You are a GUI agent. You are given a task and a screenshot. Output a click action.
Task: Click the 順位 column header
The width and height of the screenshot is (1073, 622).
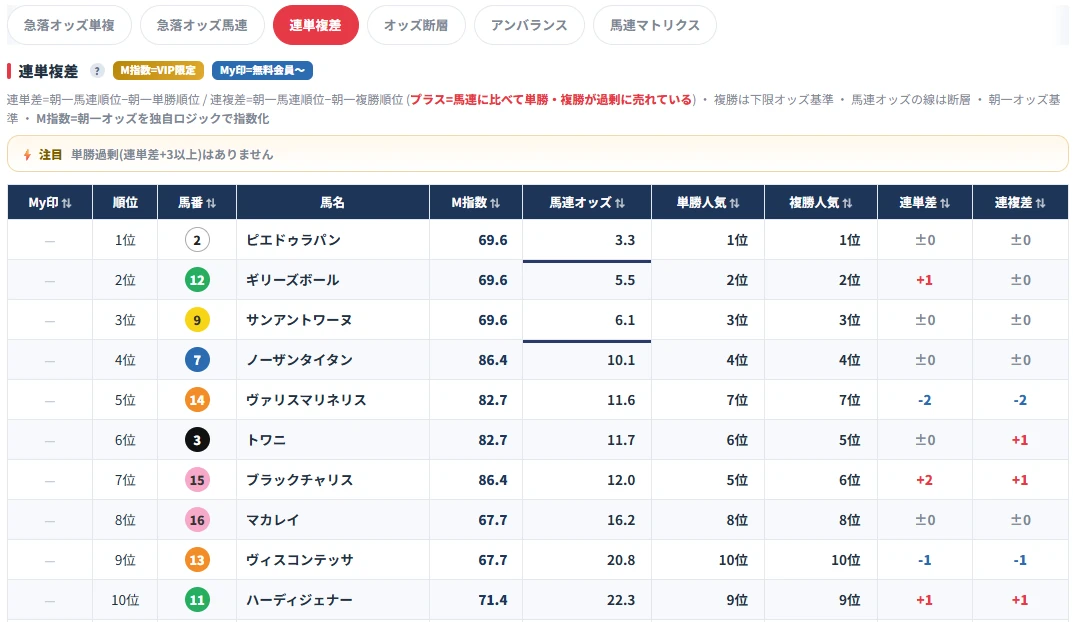click(125, 203)
